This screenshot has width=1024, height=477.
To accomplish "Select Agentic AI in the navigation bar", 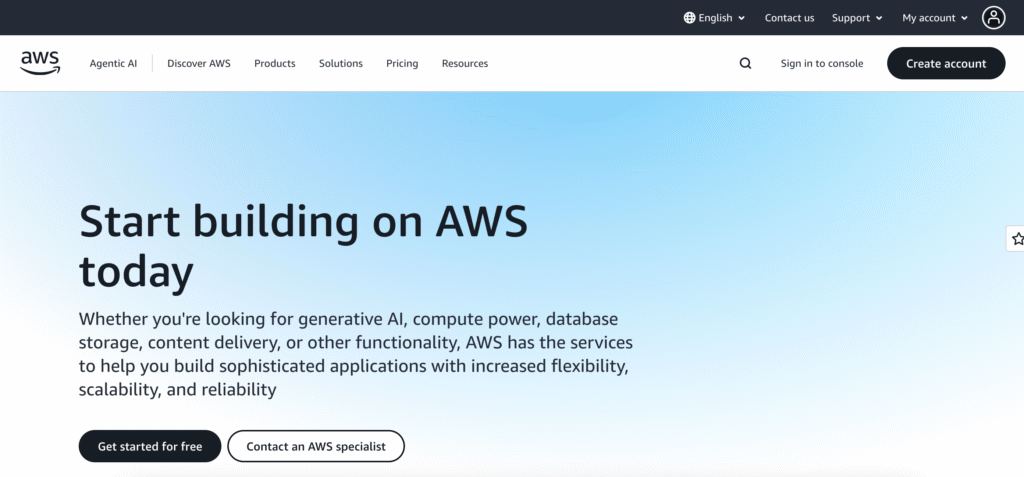I will pyautogui.click(x=113, y=63).
